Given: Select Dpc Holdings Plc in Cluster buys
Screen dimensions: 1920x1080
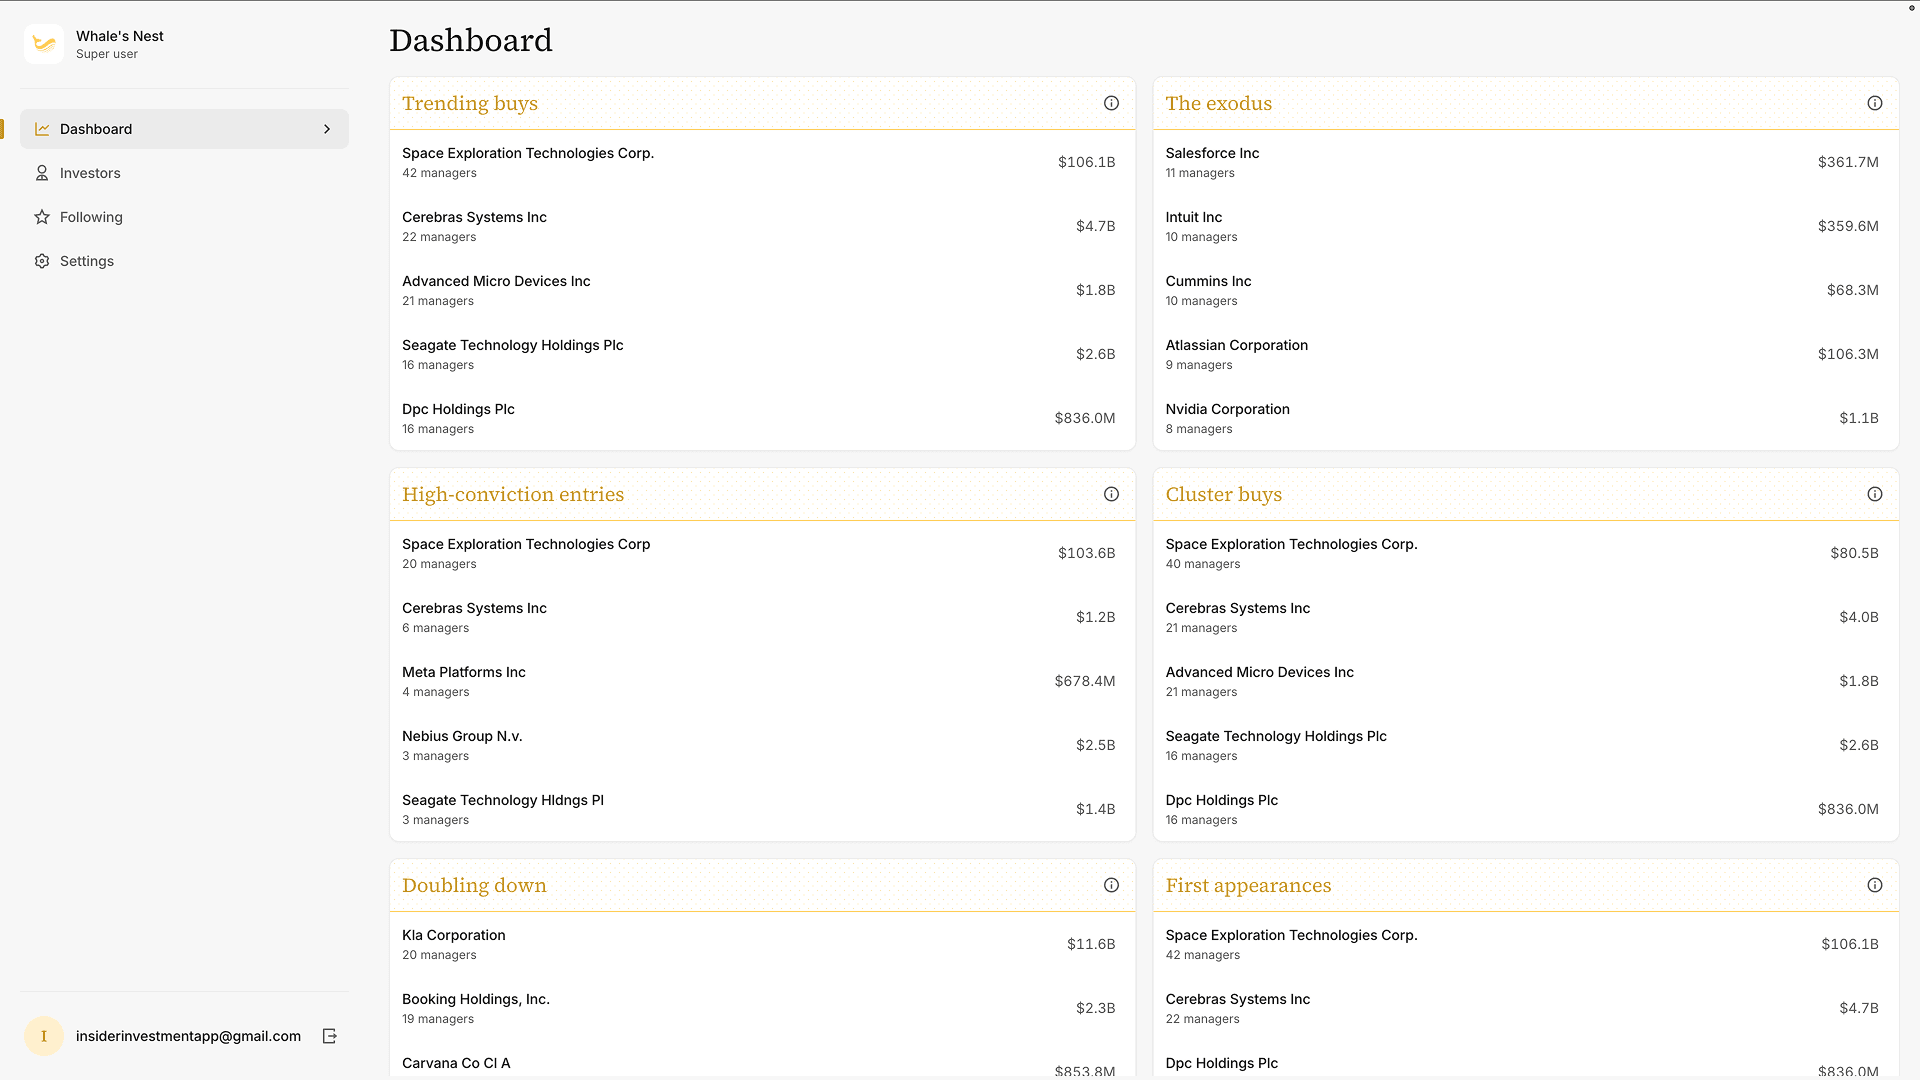Looking at the screenshot, I should point(1525,809).
